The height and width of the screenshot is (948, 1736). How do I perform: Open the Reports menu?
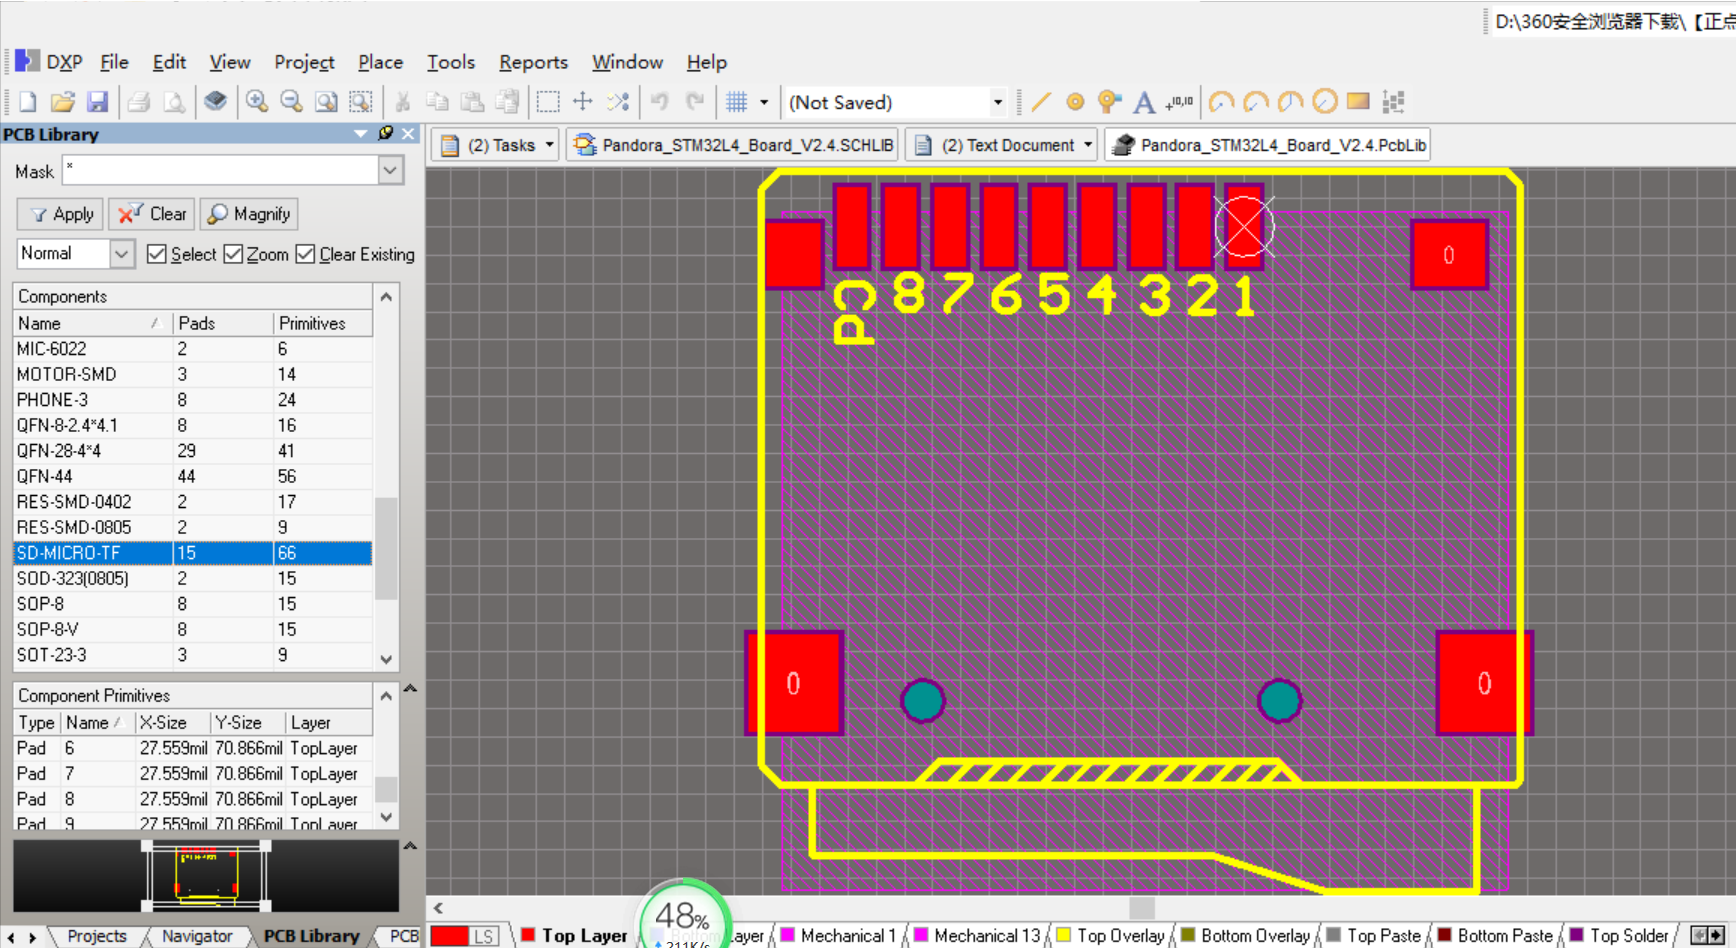(533, 62)
